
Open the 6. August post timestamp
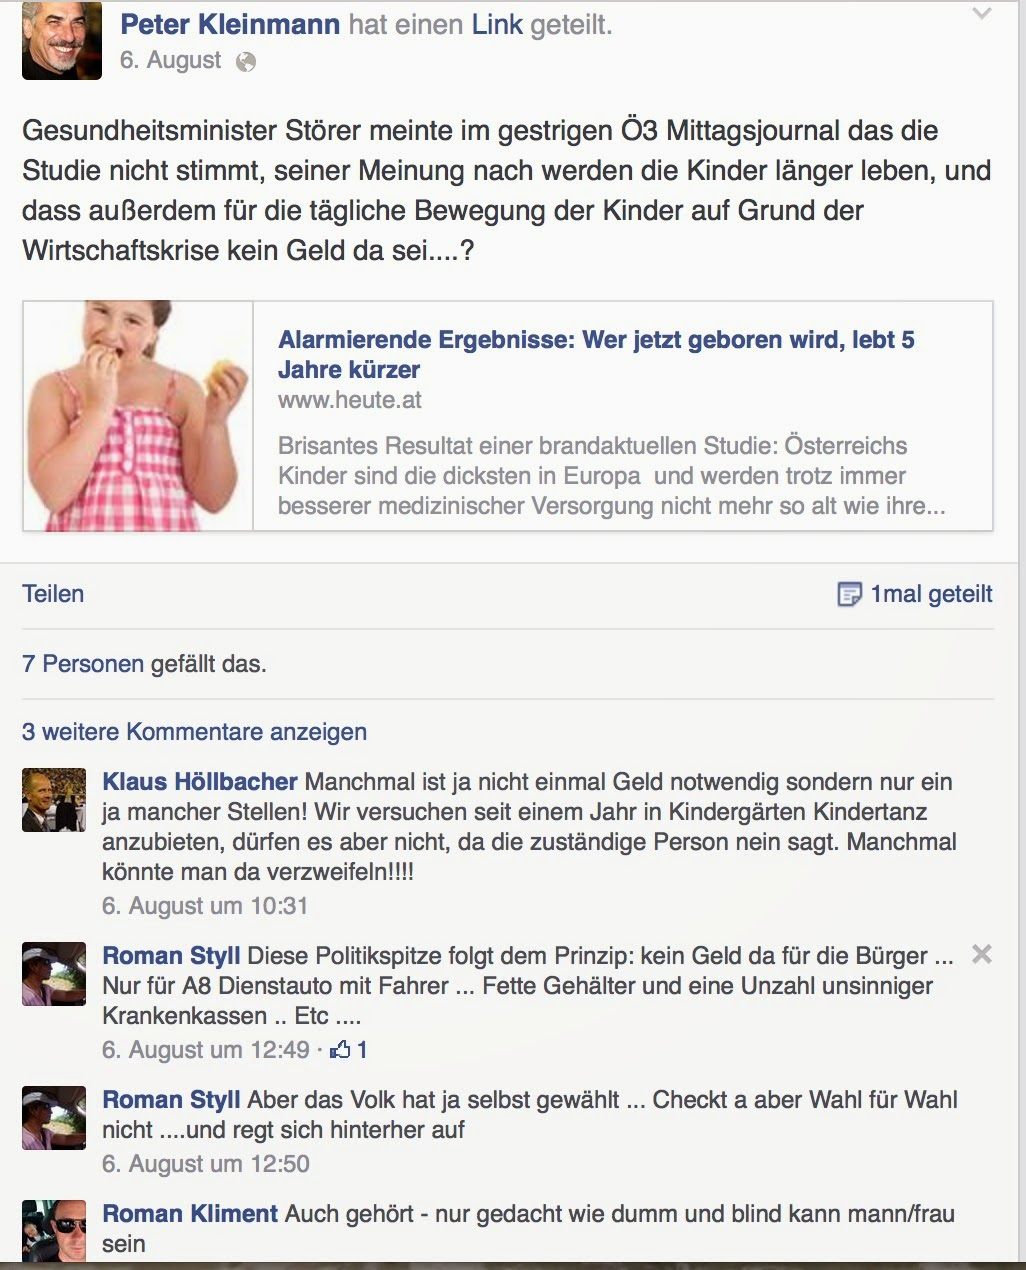click(170, 60)
